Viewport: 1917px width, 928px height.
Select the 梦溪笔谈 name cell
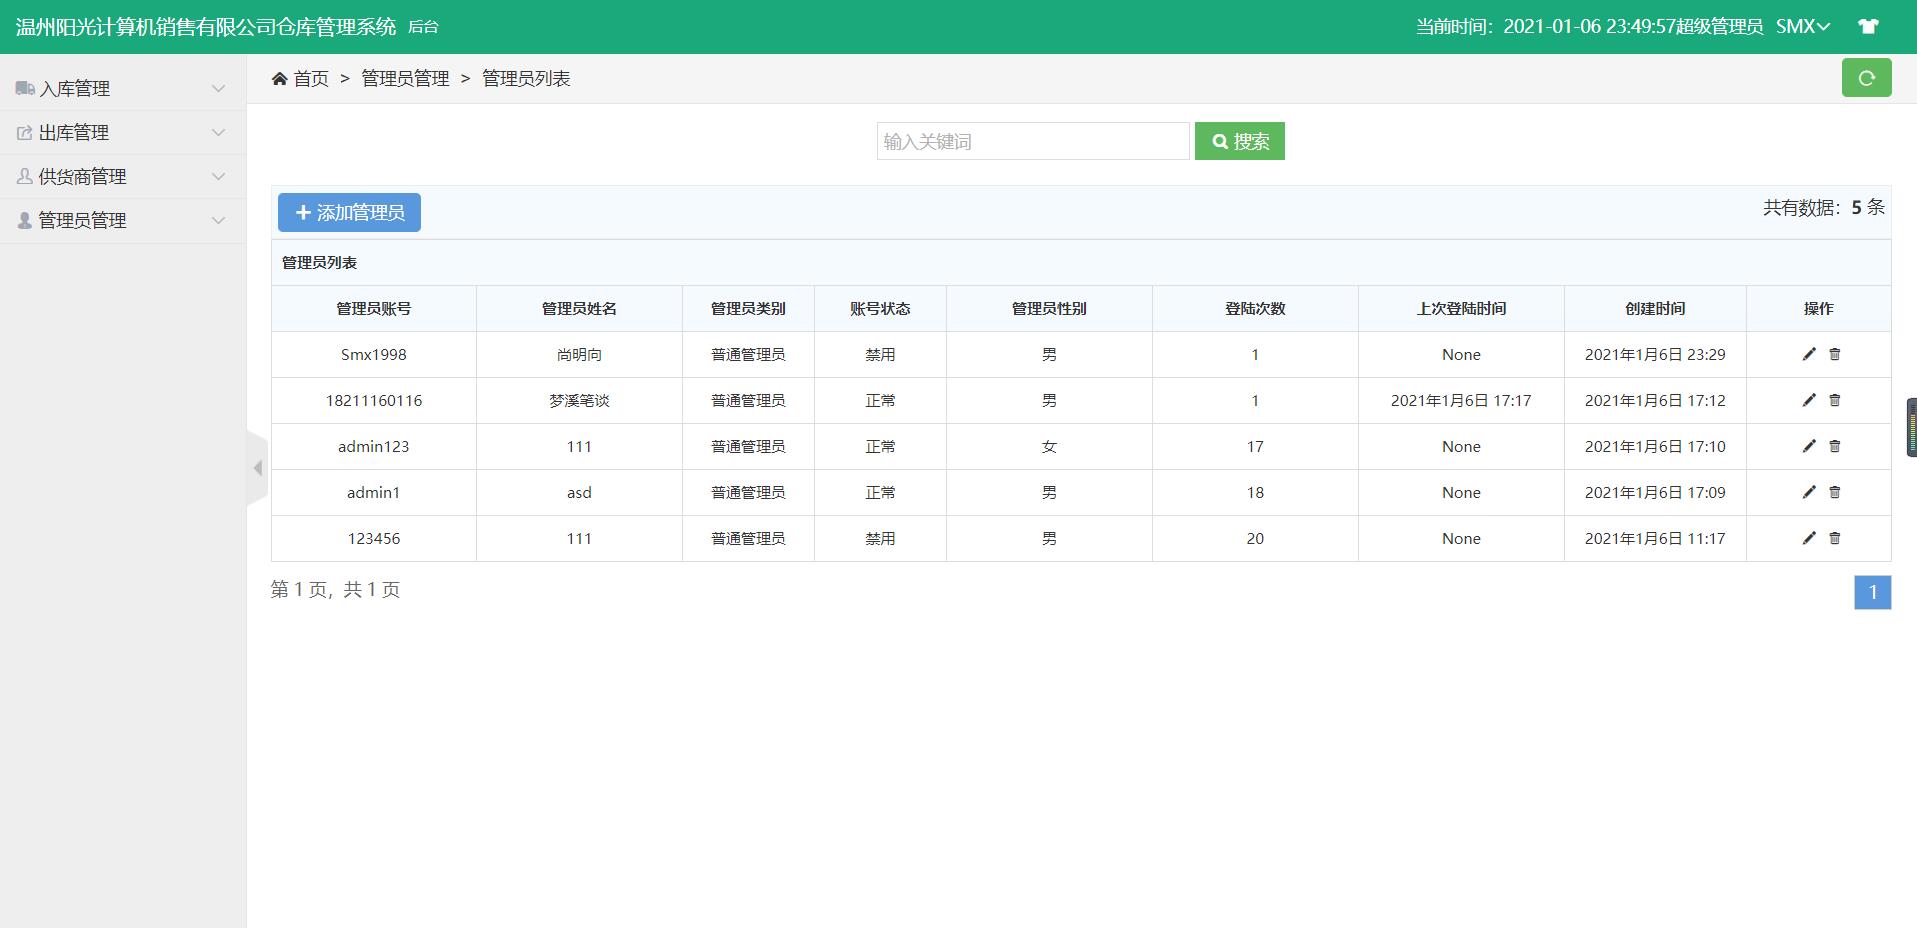pyautogui.click(x=579, y=400)
